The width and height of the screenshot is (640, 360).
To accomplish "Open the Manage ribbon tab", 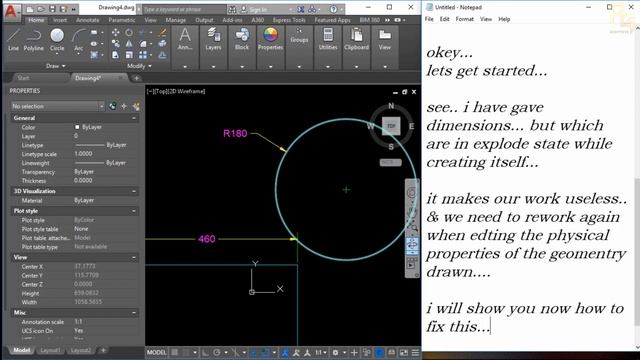I will pyautogui.click(x=176, y=20).
